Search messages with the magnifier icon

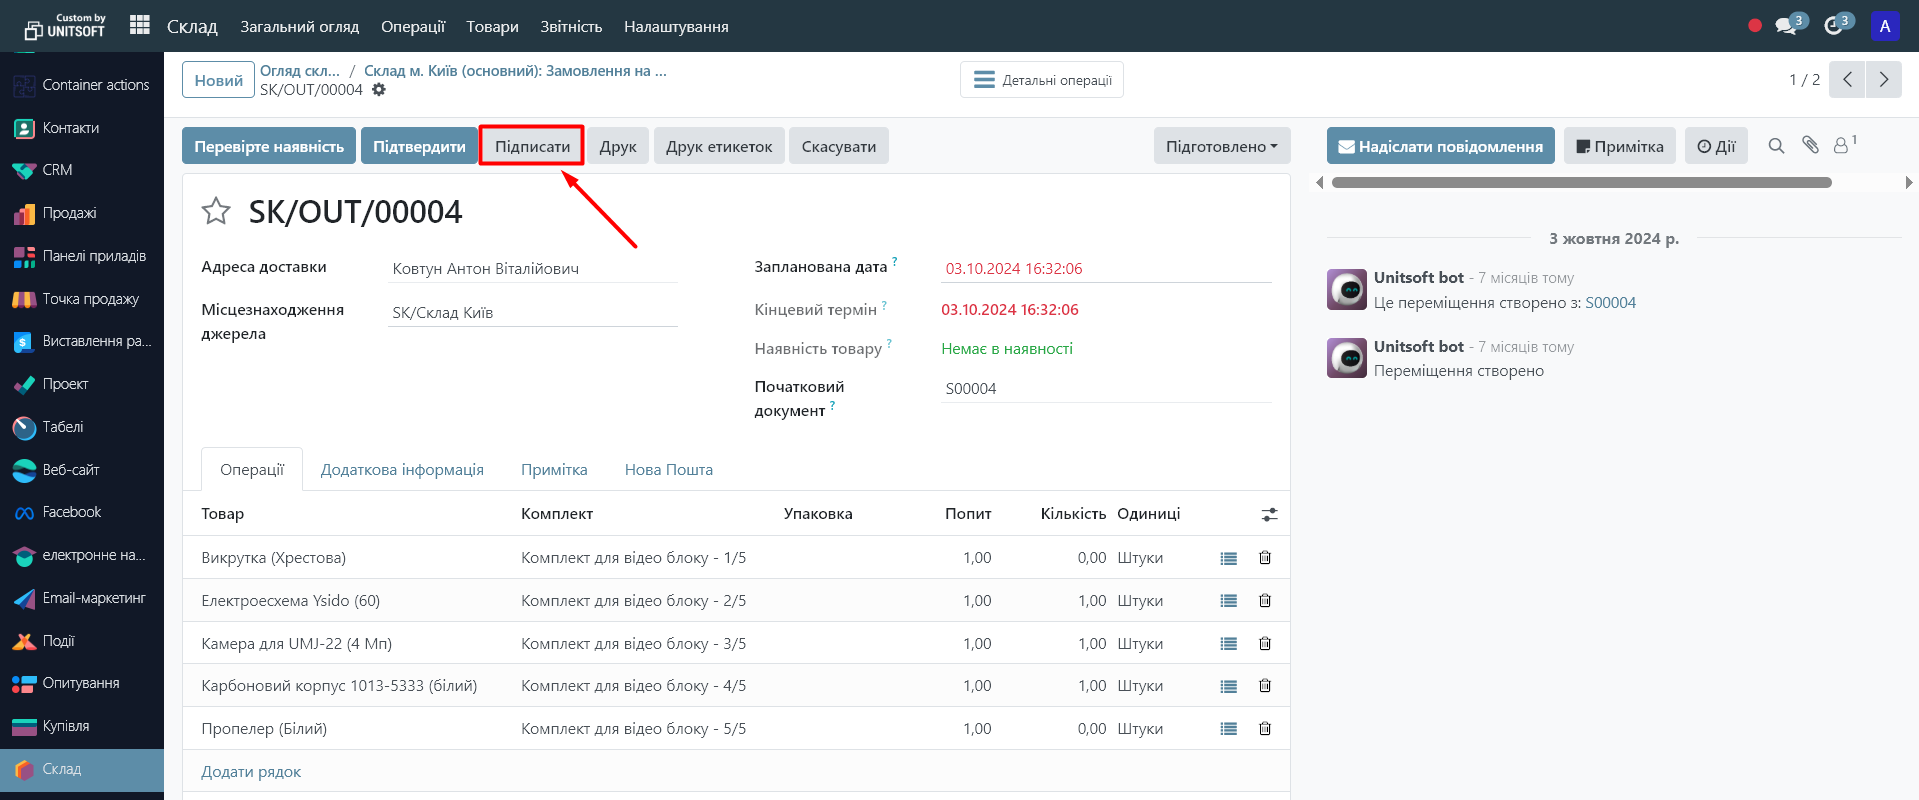[1776, 146]
